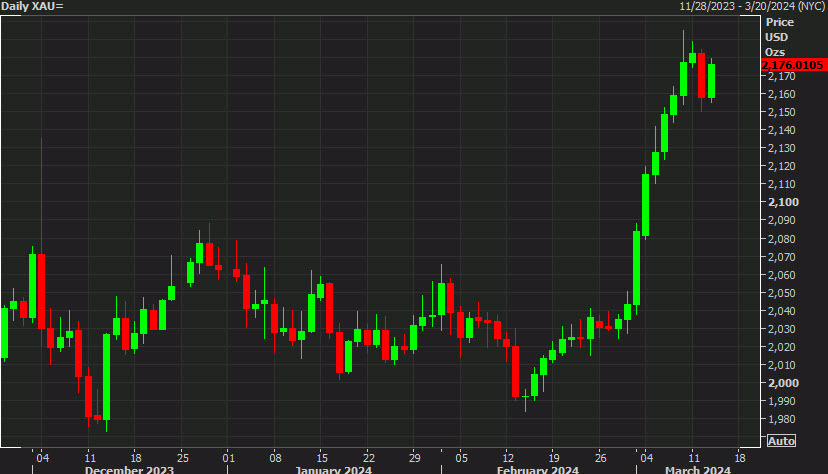Click the 2,030 price axis label
Viewport: 828px width, 474px height.
pyautogui.click(x=782, y=329)
